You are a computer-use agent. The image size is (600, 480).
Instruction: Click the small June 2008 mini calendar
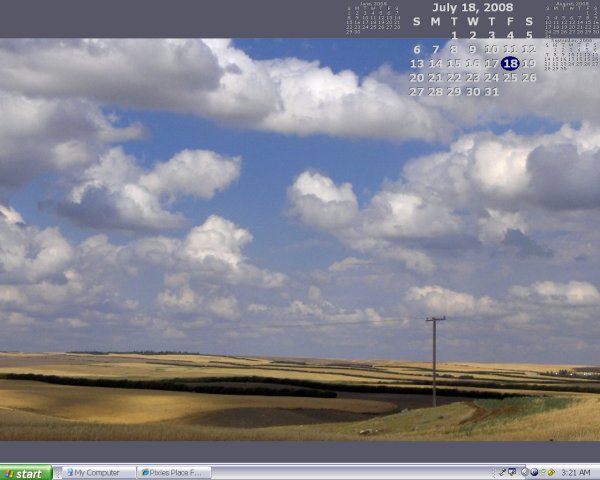coord(372,19)
